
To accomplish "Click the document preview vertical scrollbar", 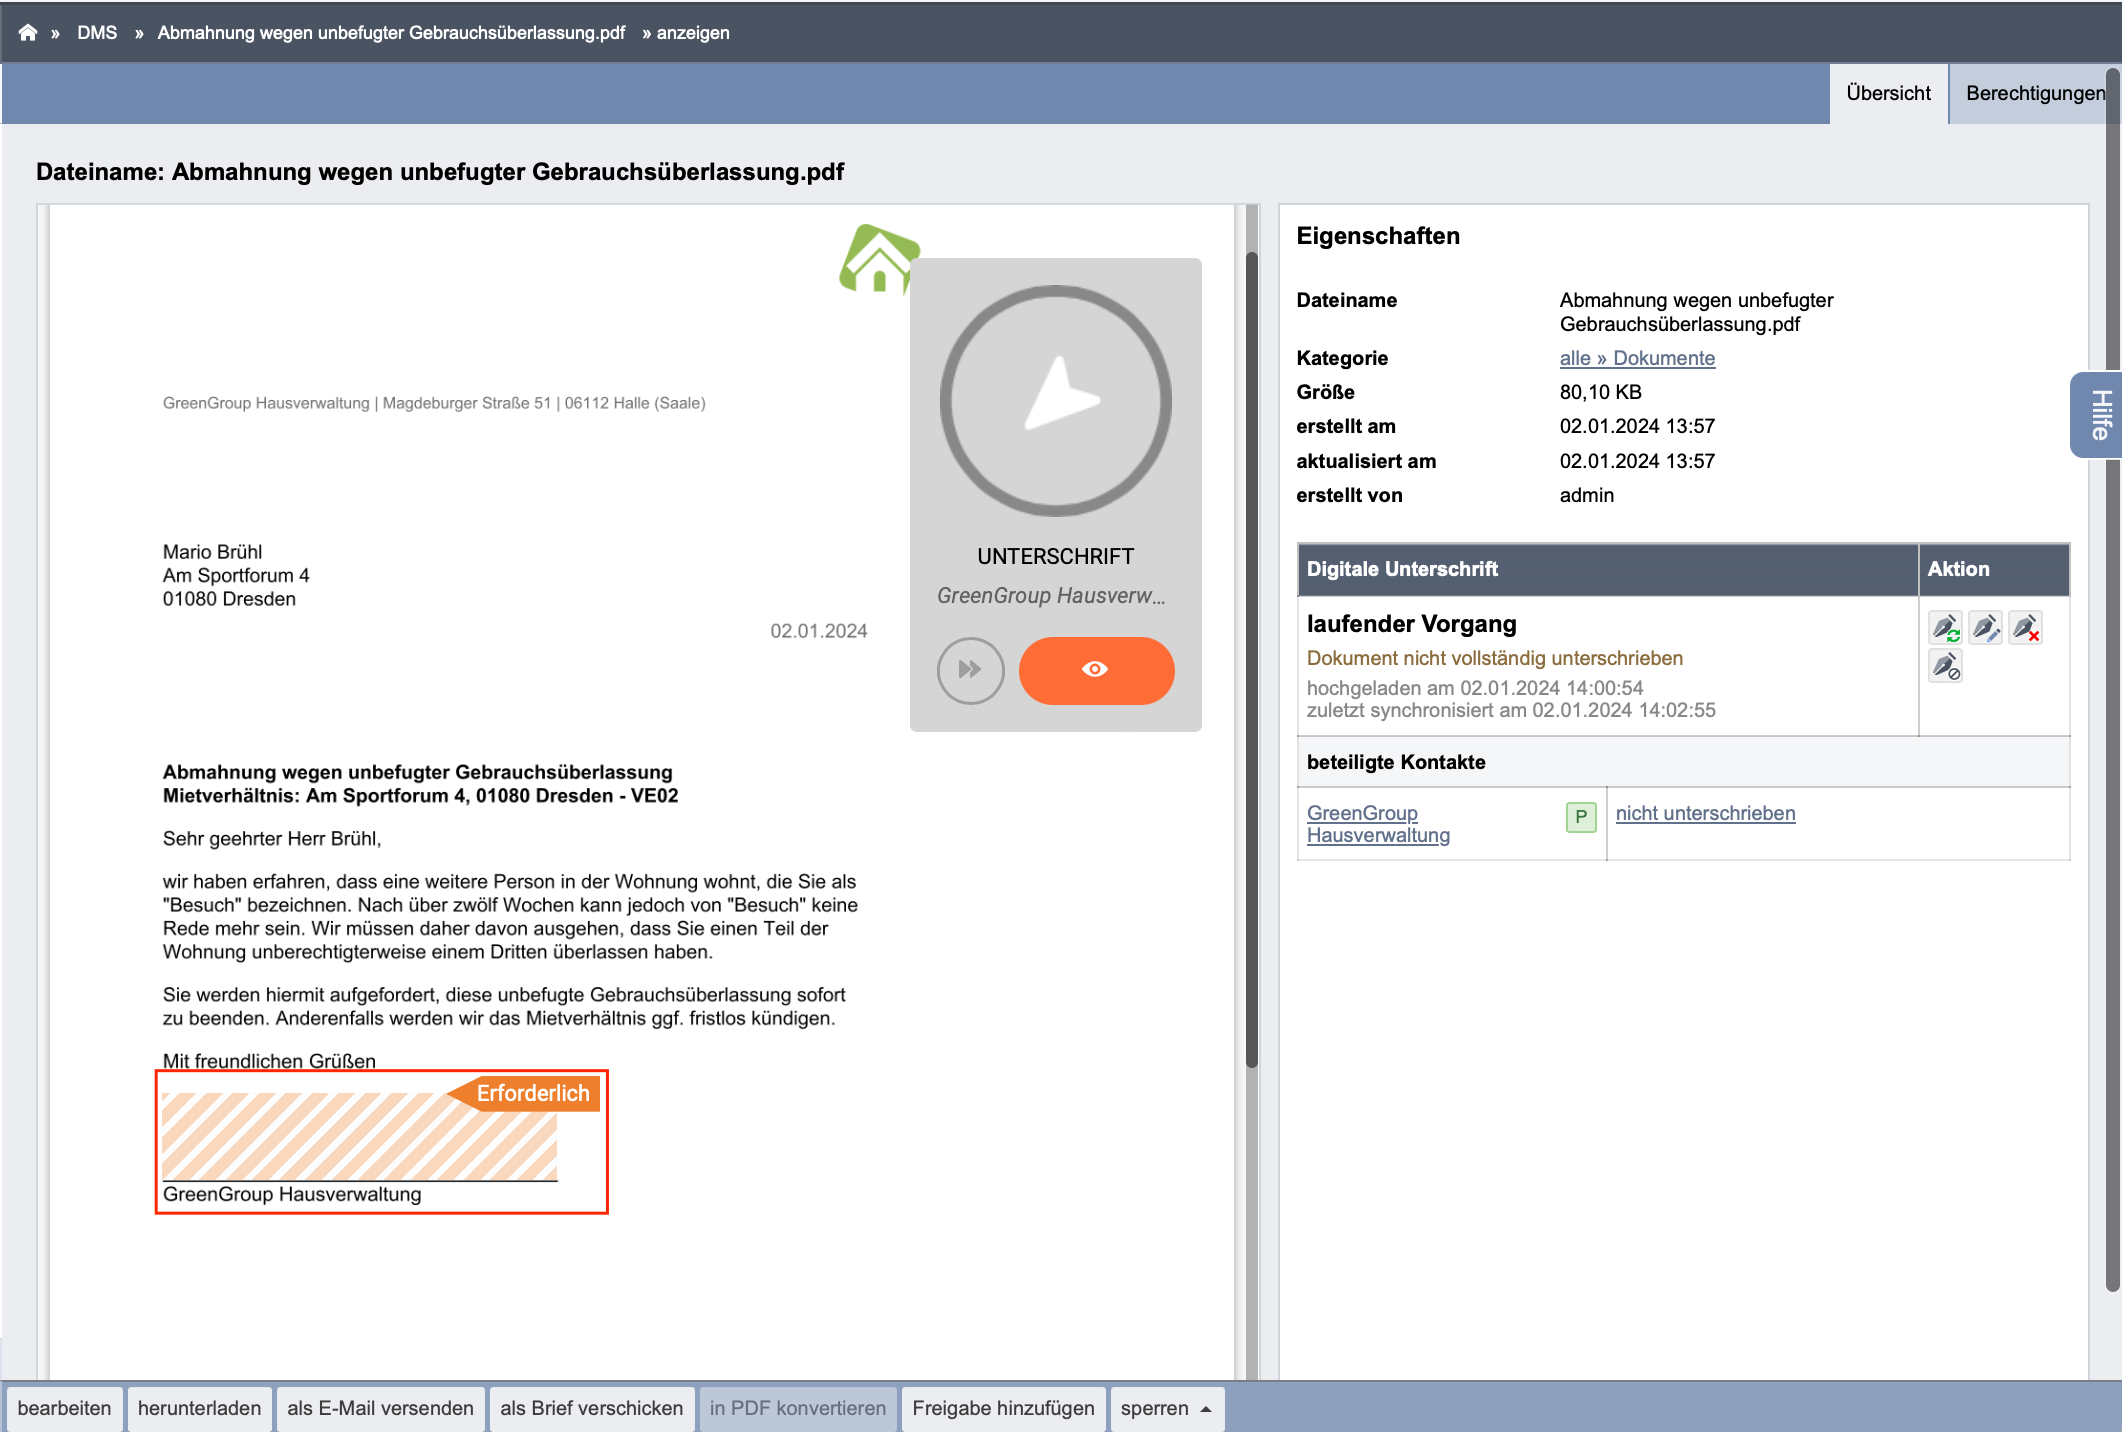I will point(1251,660).
